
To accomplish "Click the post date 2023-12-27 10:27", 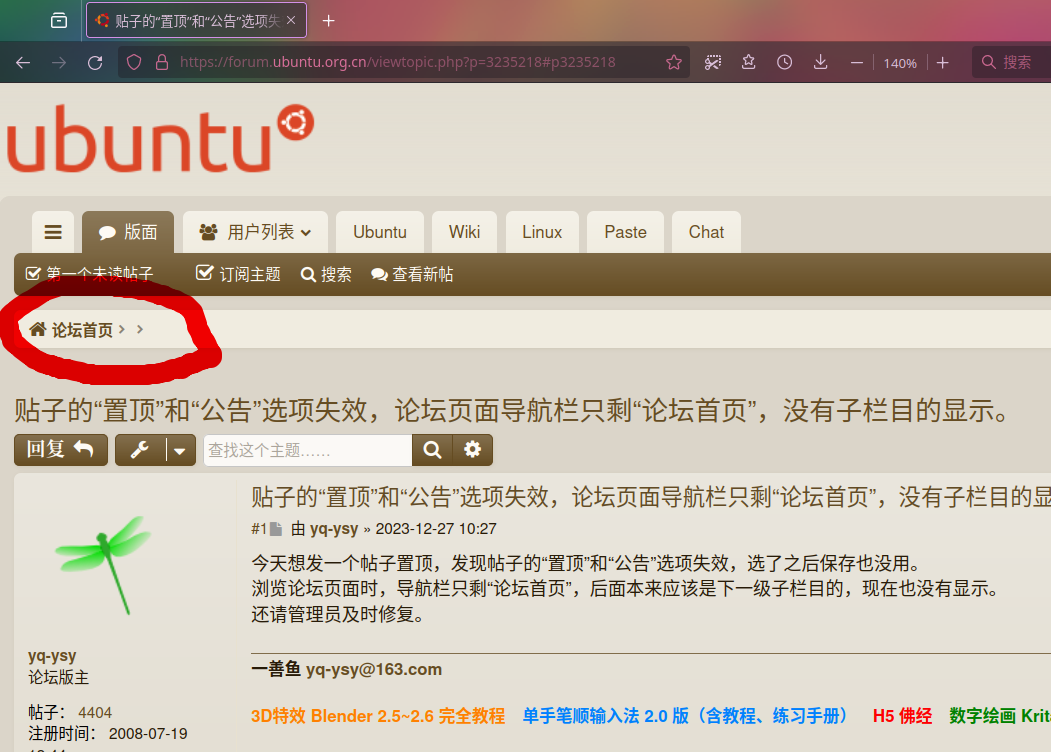I will pyautogui.click(x=436, y=529).
